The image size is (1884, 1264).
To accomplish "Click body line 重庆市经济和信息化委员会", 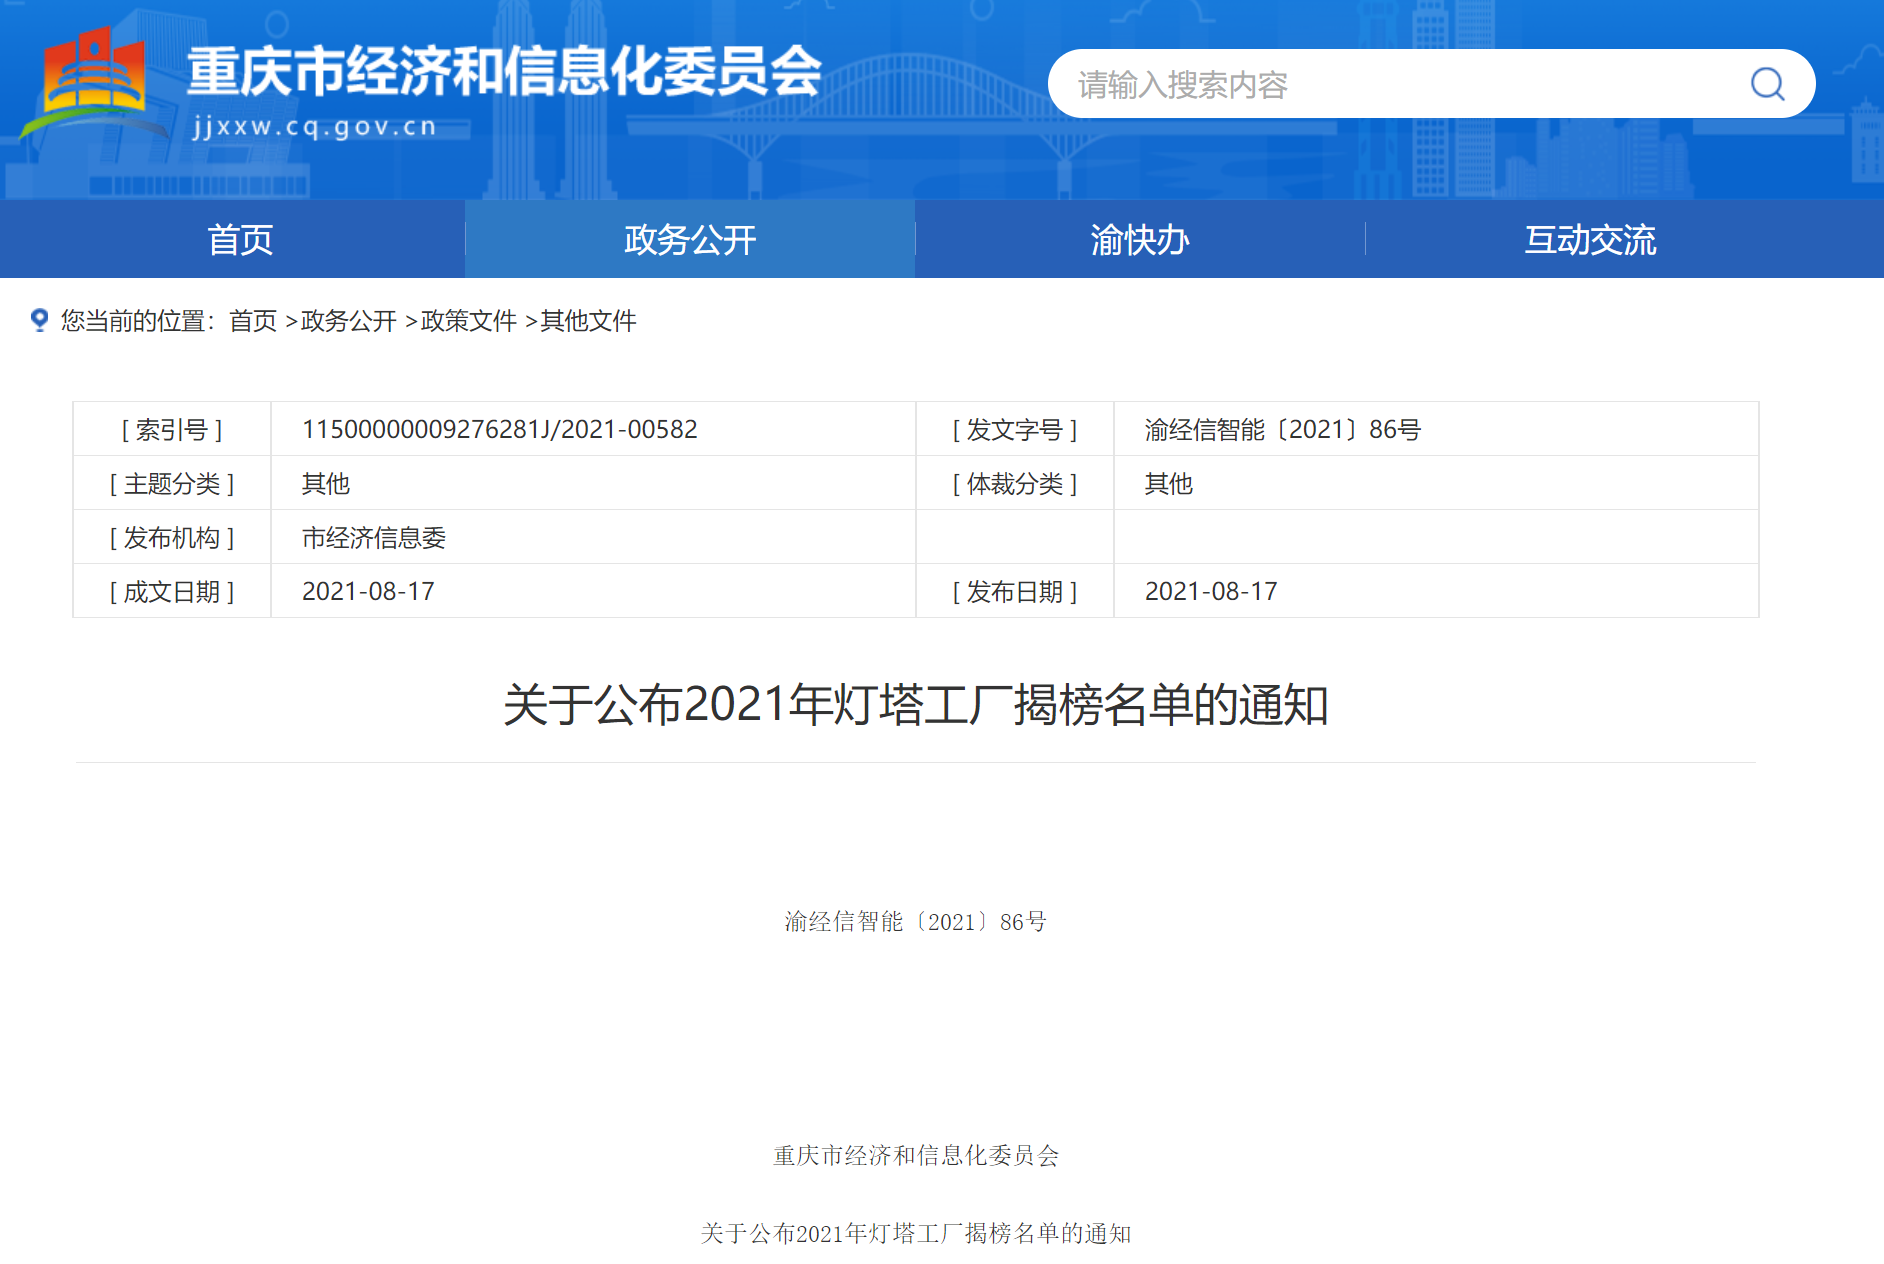I will tap(916, 1155).
